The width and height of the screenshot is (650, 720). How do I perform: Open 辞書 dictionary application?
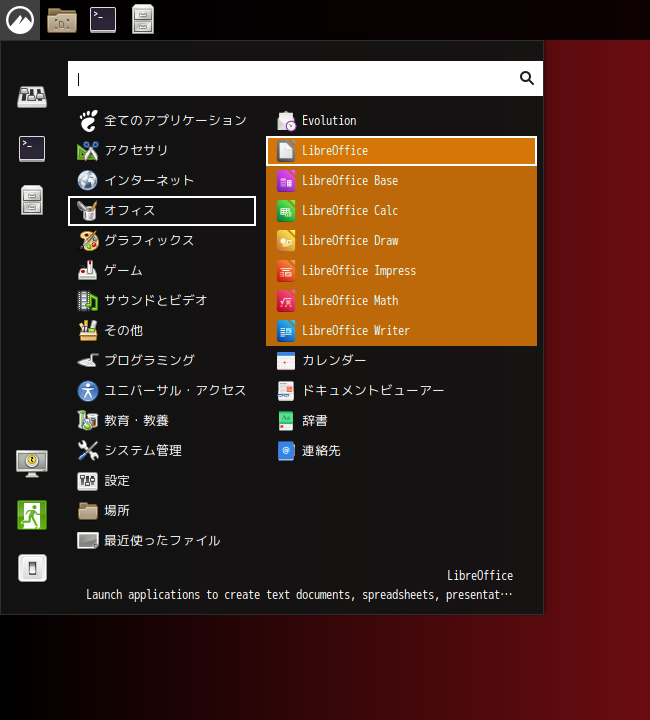[402, 421]
